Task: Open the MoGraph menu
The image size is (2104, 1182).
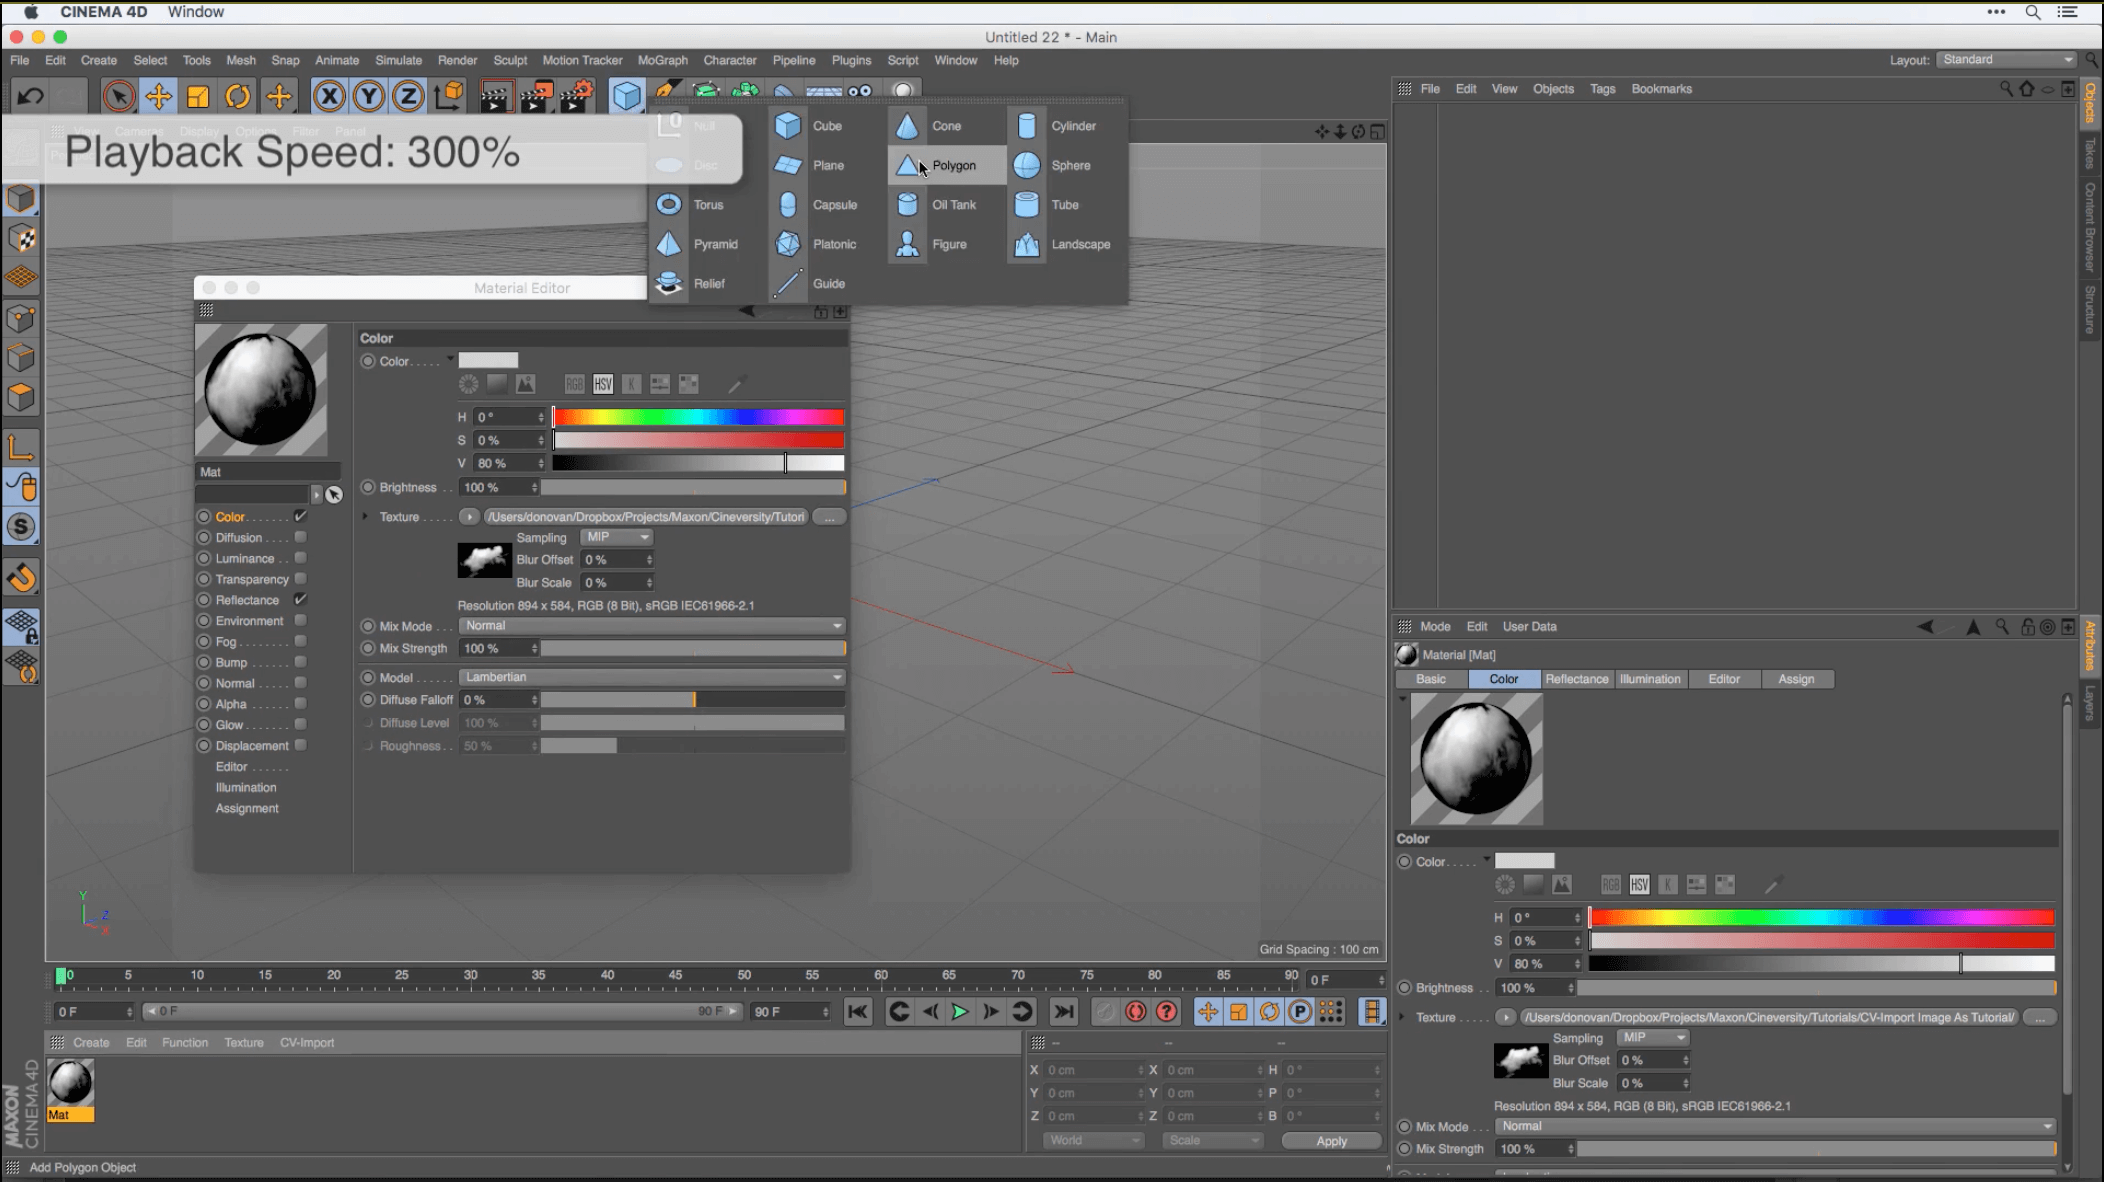Action: pyautogui.click(x=662, y=60)
